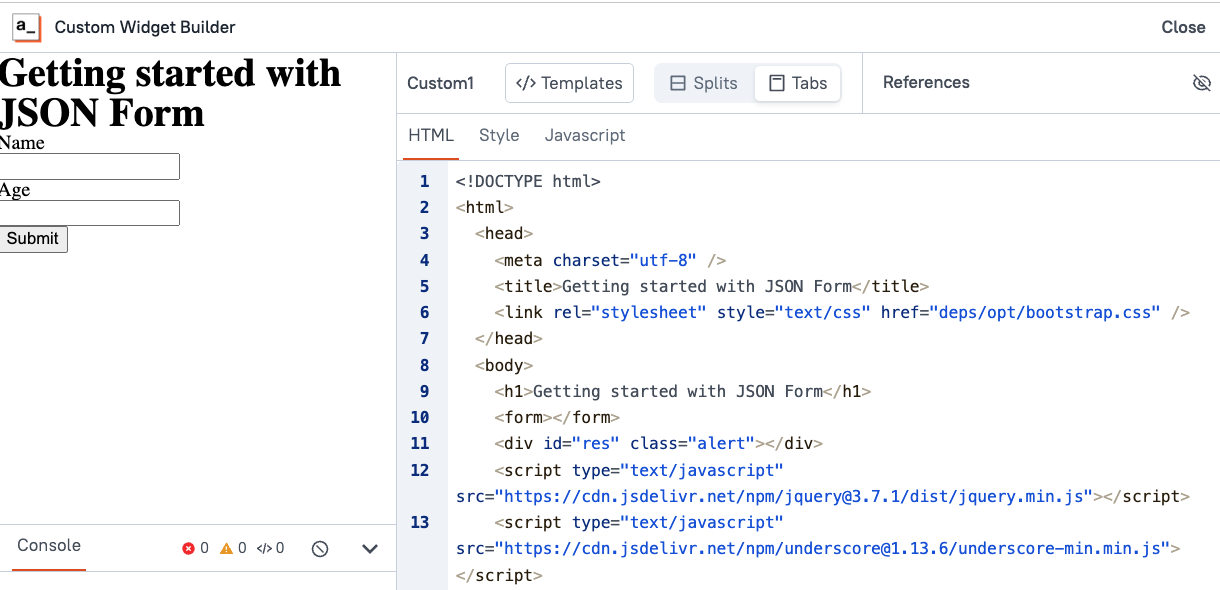Viewport: 1220px width, 590px height.
Task: Collapse the Console panel via chevron
Action: pyautogui.click(x=369, y=548)
